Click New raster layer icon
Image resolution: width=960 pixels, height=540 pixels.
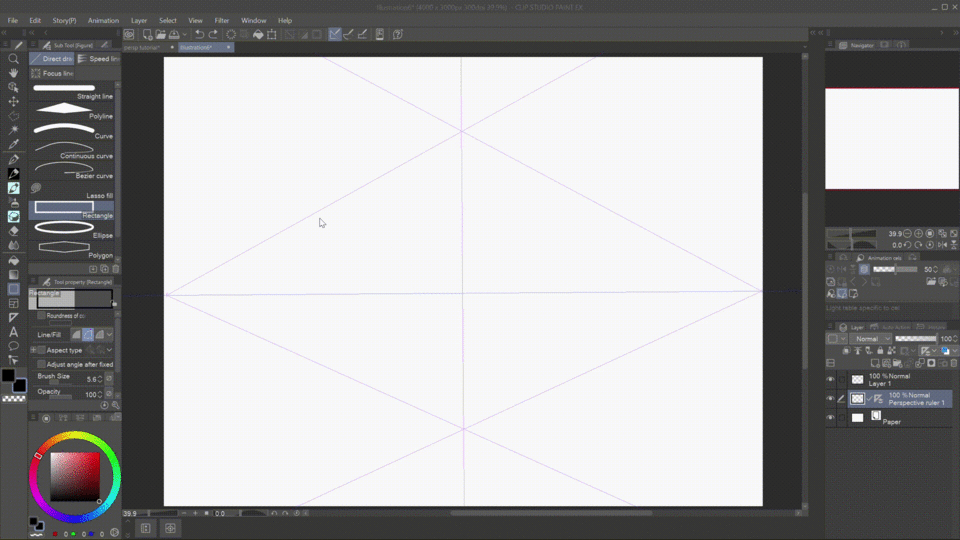pyautogui.click(x=876, y=363)
